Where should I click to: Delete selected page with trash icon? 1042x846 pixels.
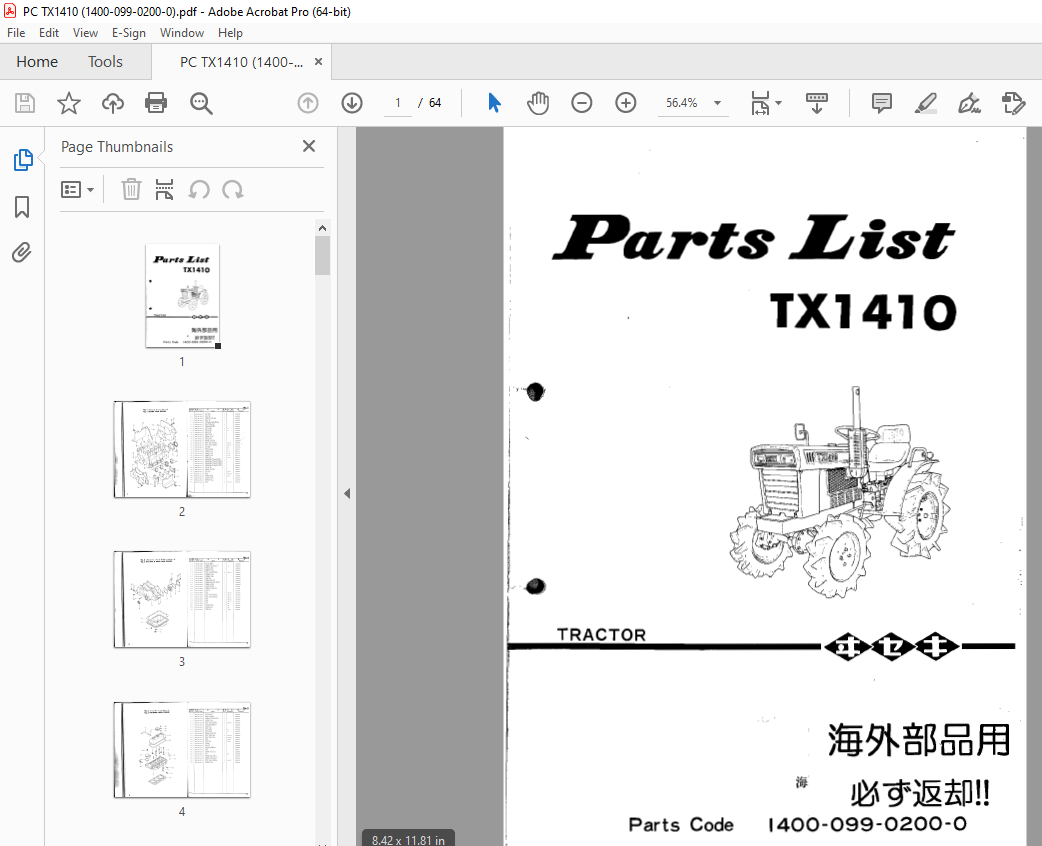[x=131, y=189]
